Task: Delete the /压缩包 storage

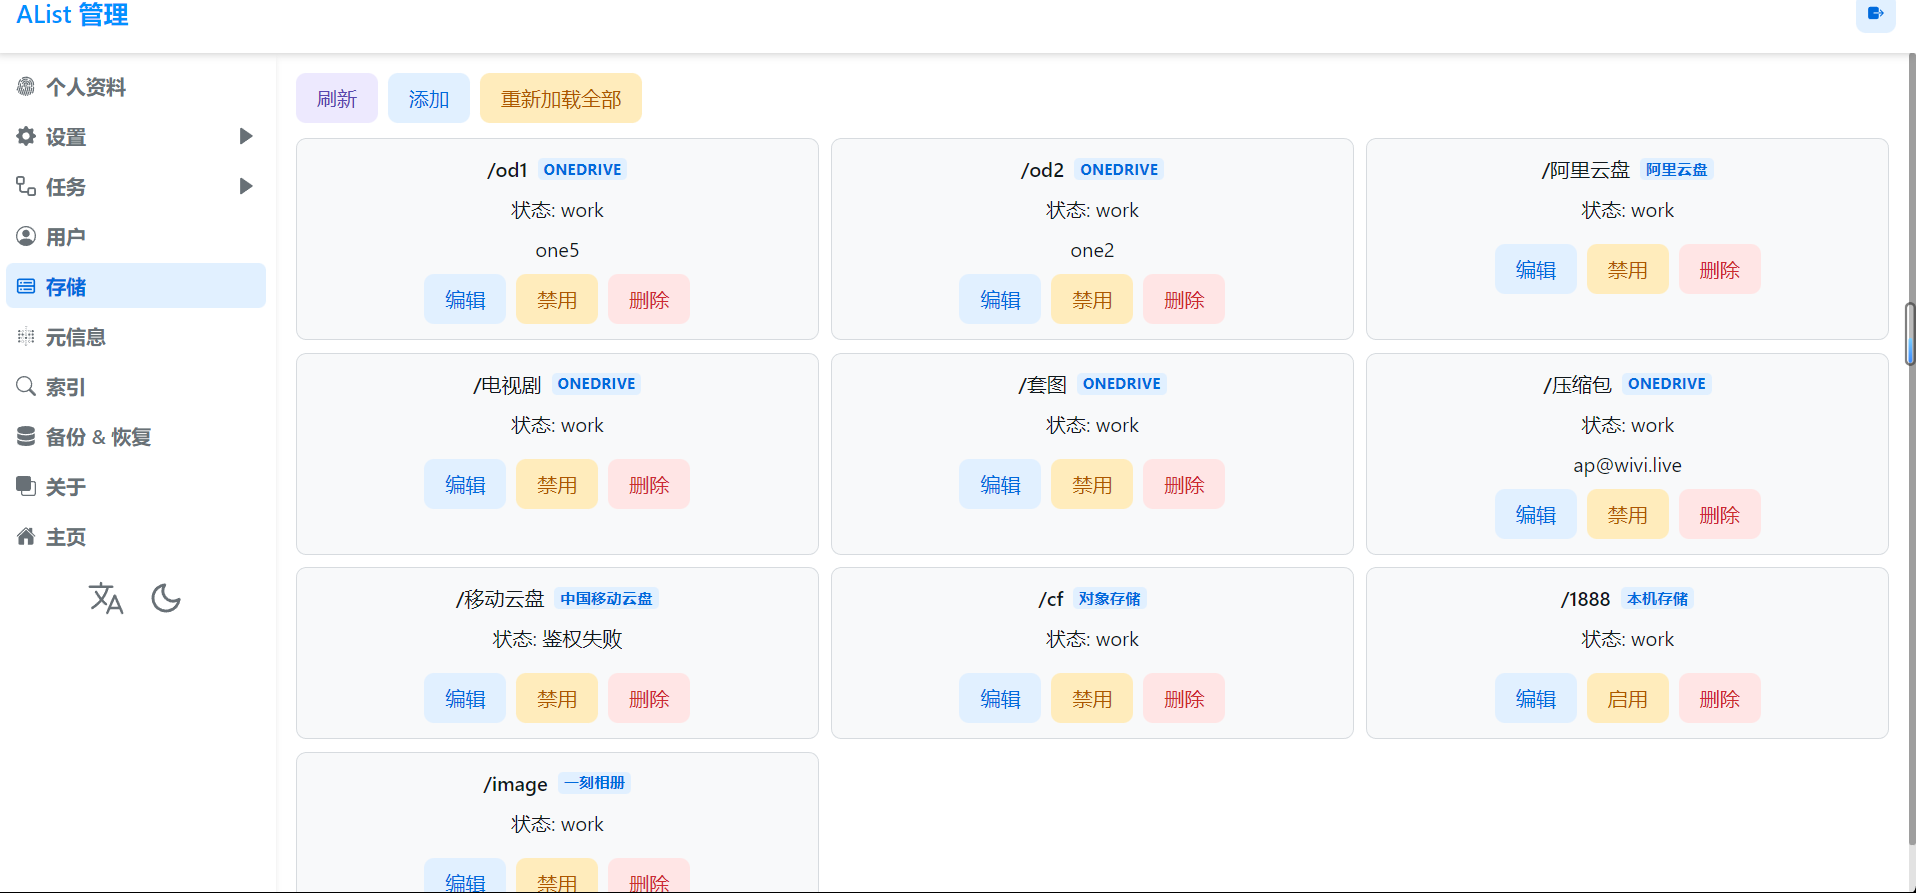Action: (1720, 514)
